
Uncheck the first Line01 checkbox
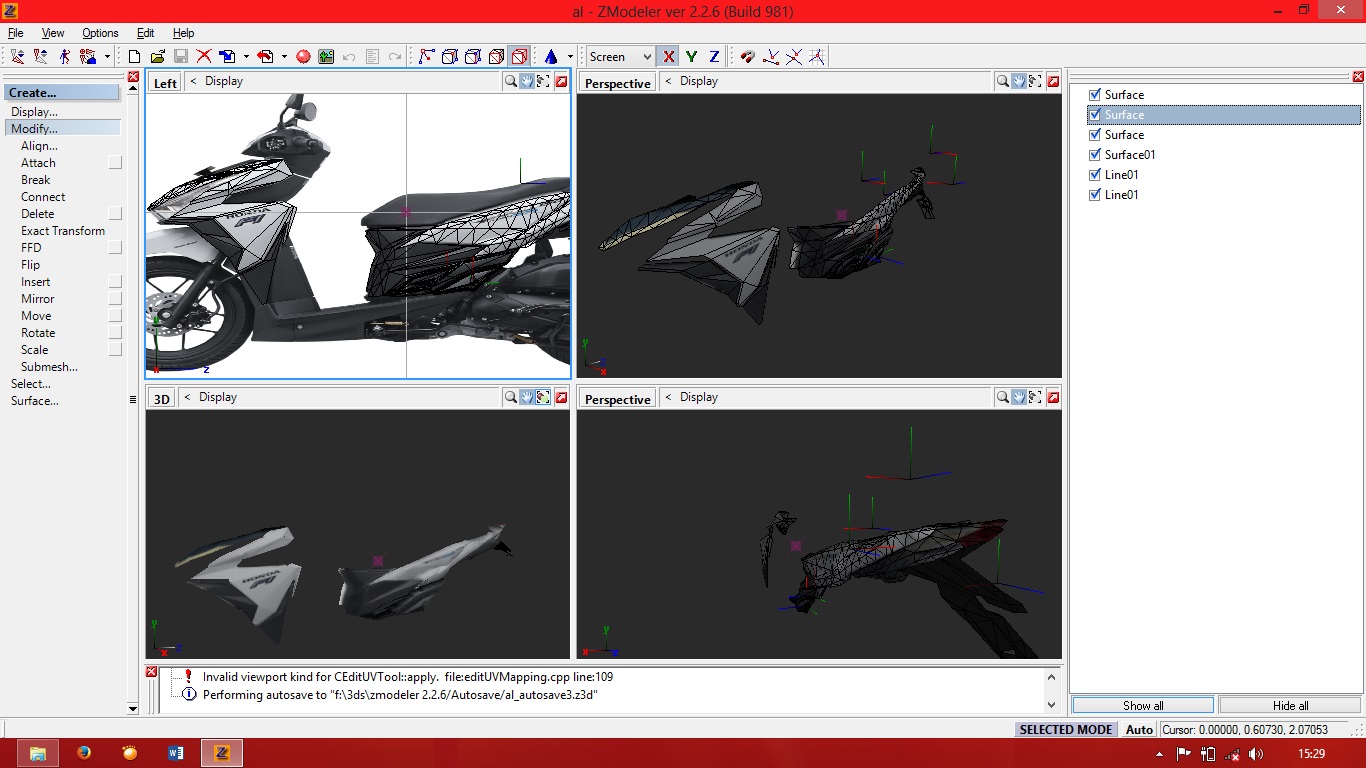point(1094,174)
